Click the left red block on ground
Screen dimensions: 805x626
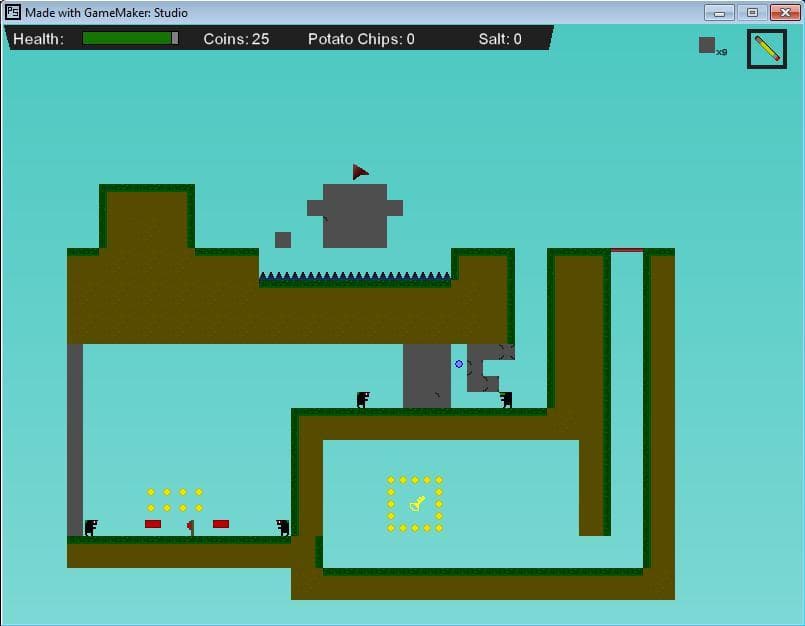pos(153,524)
